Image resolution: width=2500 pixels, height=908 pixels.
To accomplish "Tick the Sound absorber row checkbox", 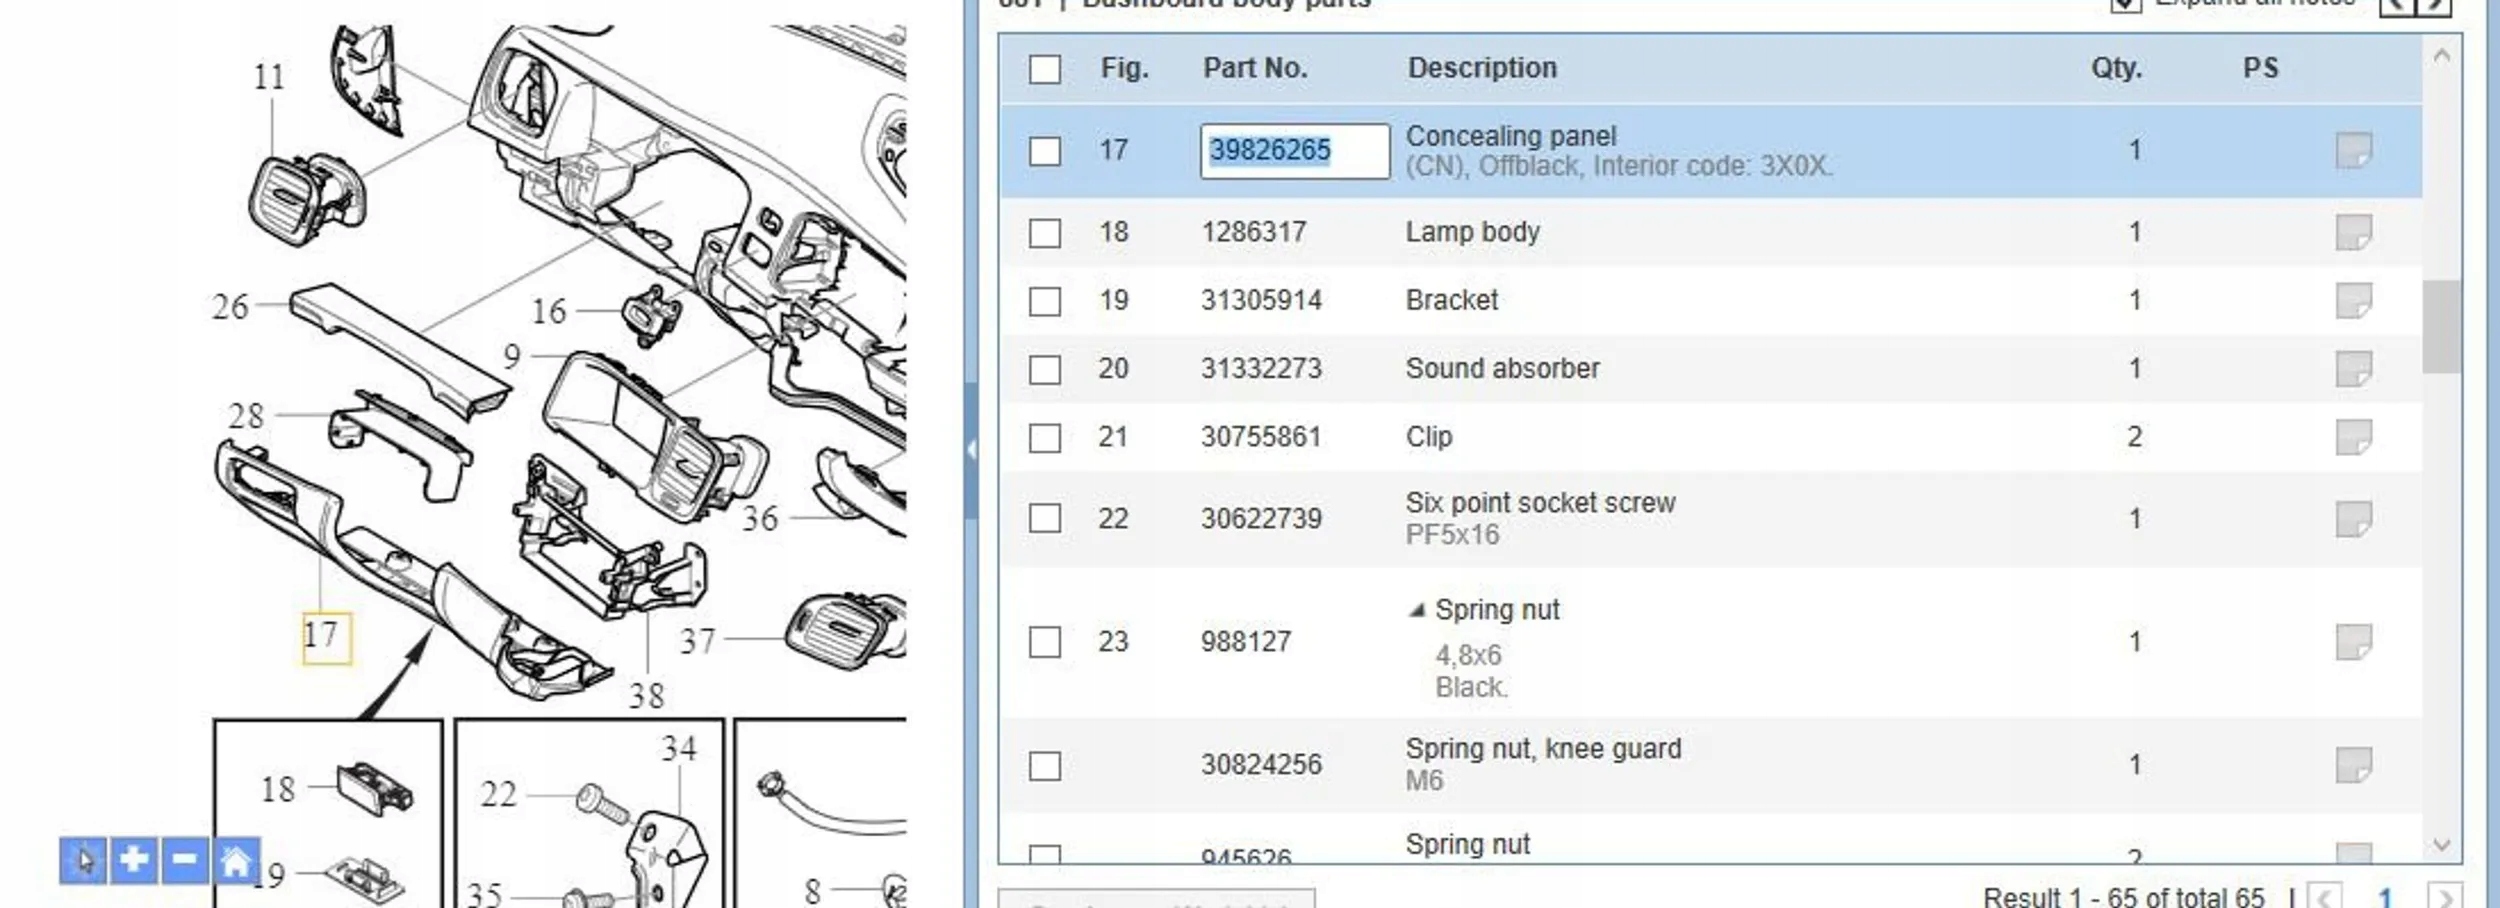I will (x=1045, y=369).
